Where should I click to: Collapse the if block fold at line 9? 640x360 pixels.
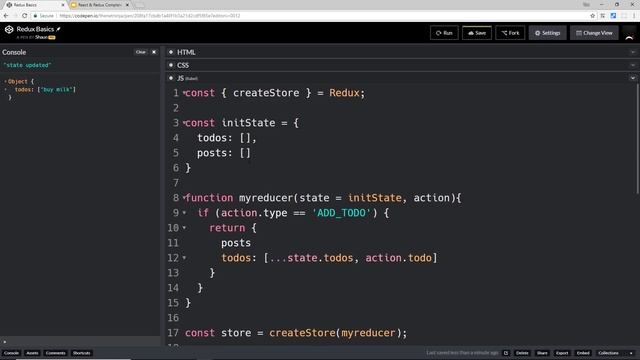(184, 213)
